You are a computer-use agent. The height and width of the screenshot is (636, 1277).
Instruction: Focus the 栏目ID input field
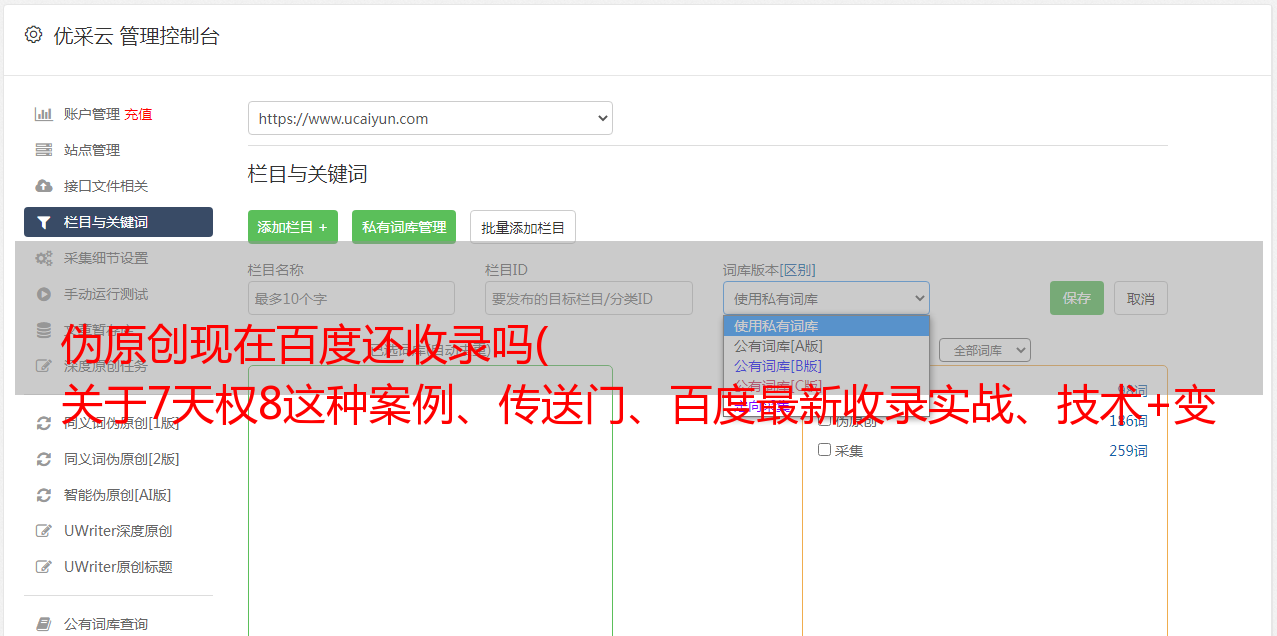click(x=589, y=298)
